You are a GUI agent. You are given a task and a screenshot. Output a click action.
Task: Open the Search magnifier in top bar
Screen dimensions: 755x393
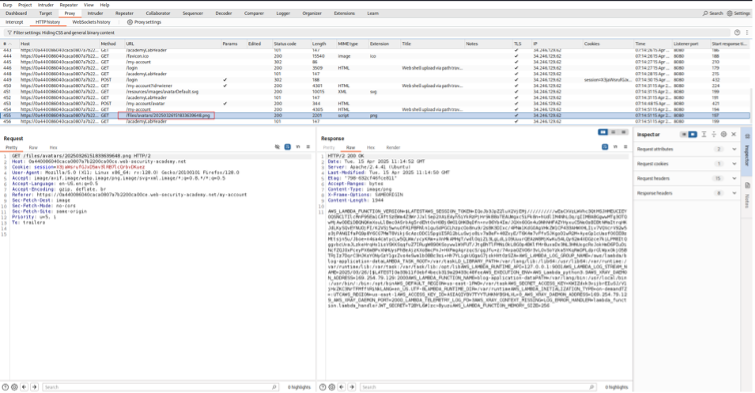click(x=705, y=13)
